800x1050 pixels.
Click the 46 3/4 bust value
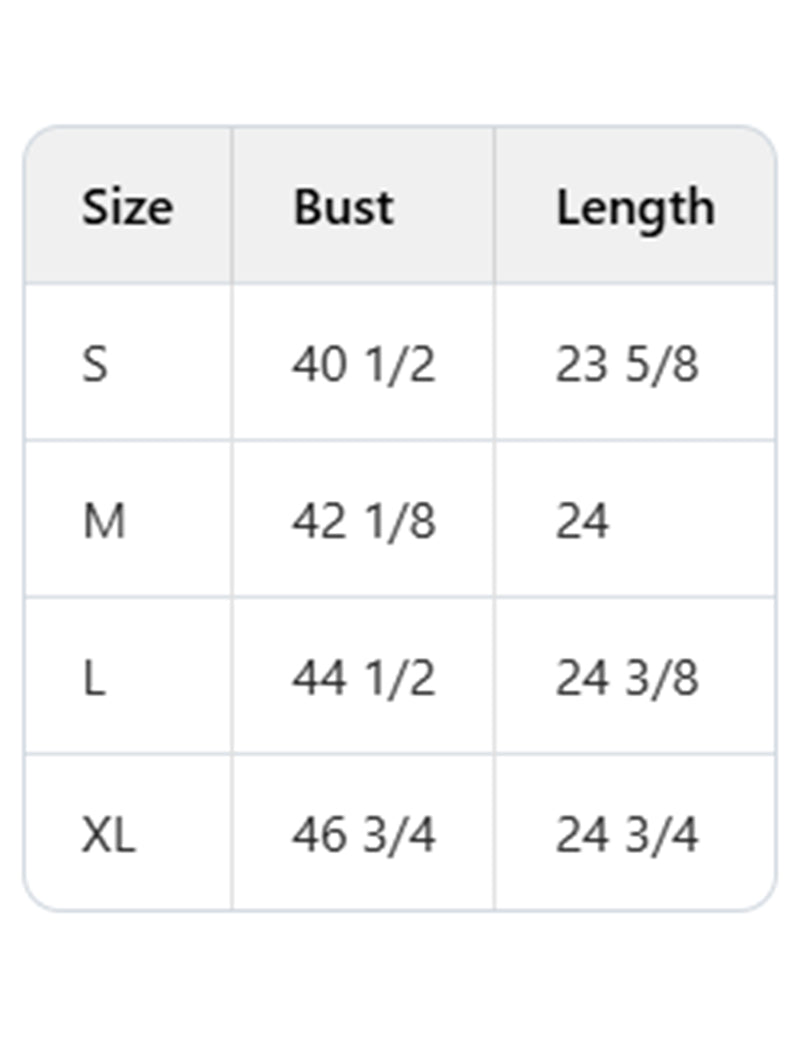coord(363,835)
